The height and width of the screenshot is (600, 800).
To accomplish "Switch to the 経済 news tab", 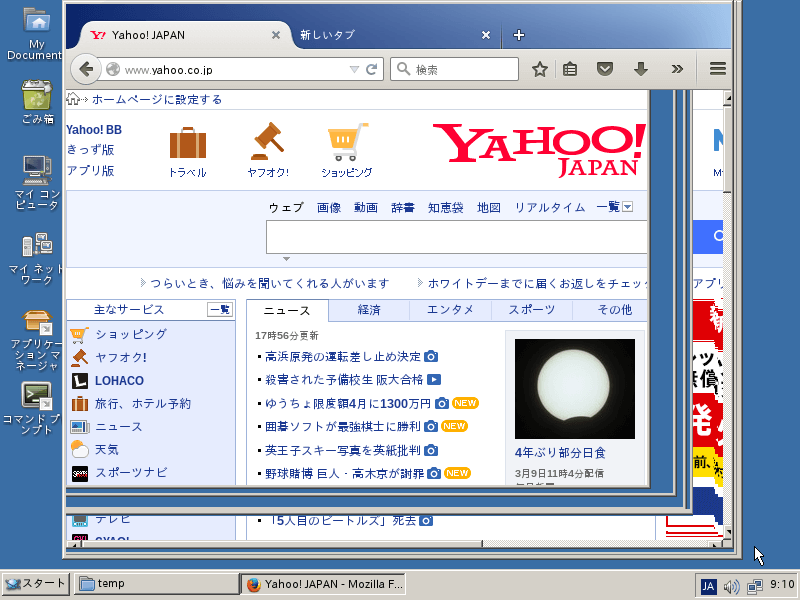I will tap(368, 310).
